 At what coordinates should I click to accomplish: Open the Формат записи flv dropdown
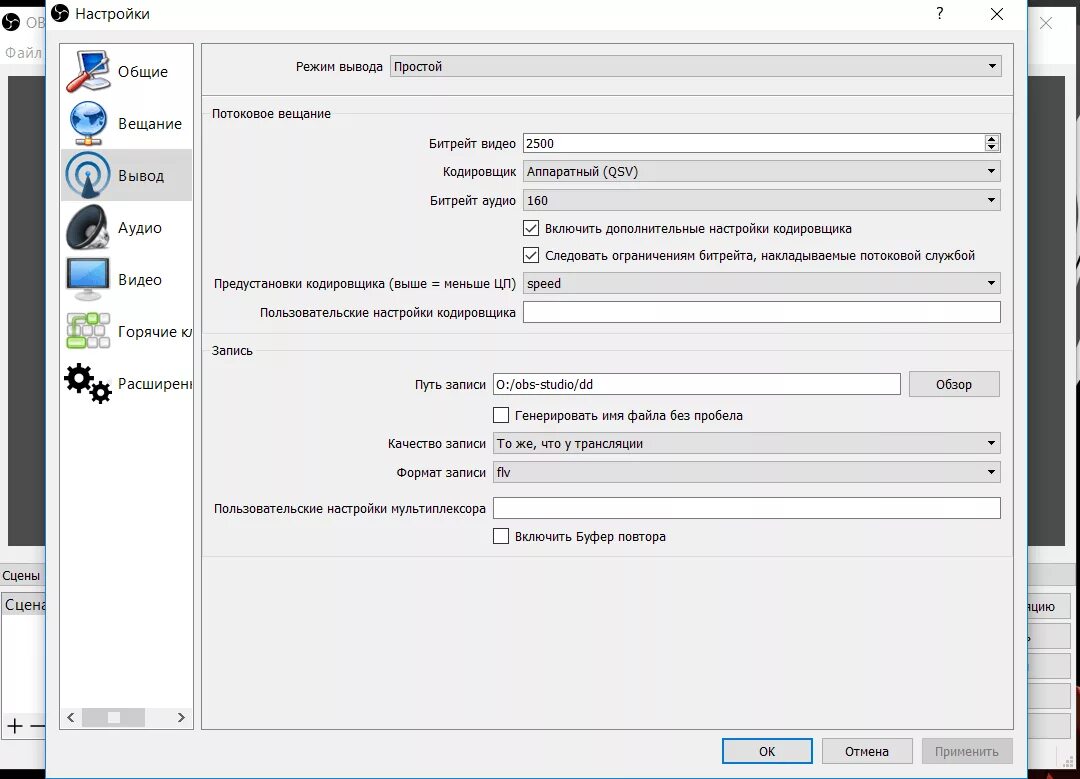pos(747,472)
